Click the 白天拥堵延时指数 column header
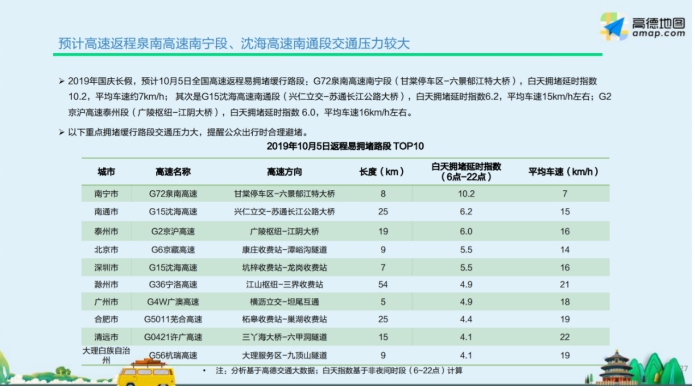This screenshot has height=386, width=693. point(466,172)
